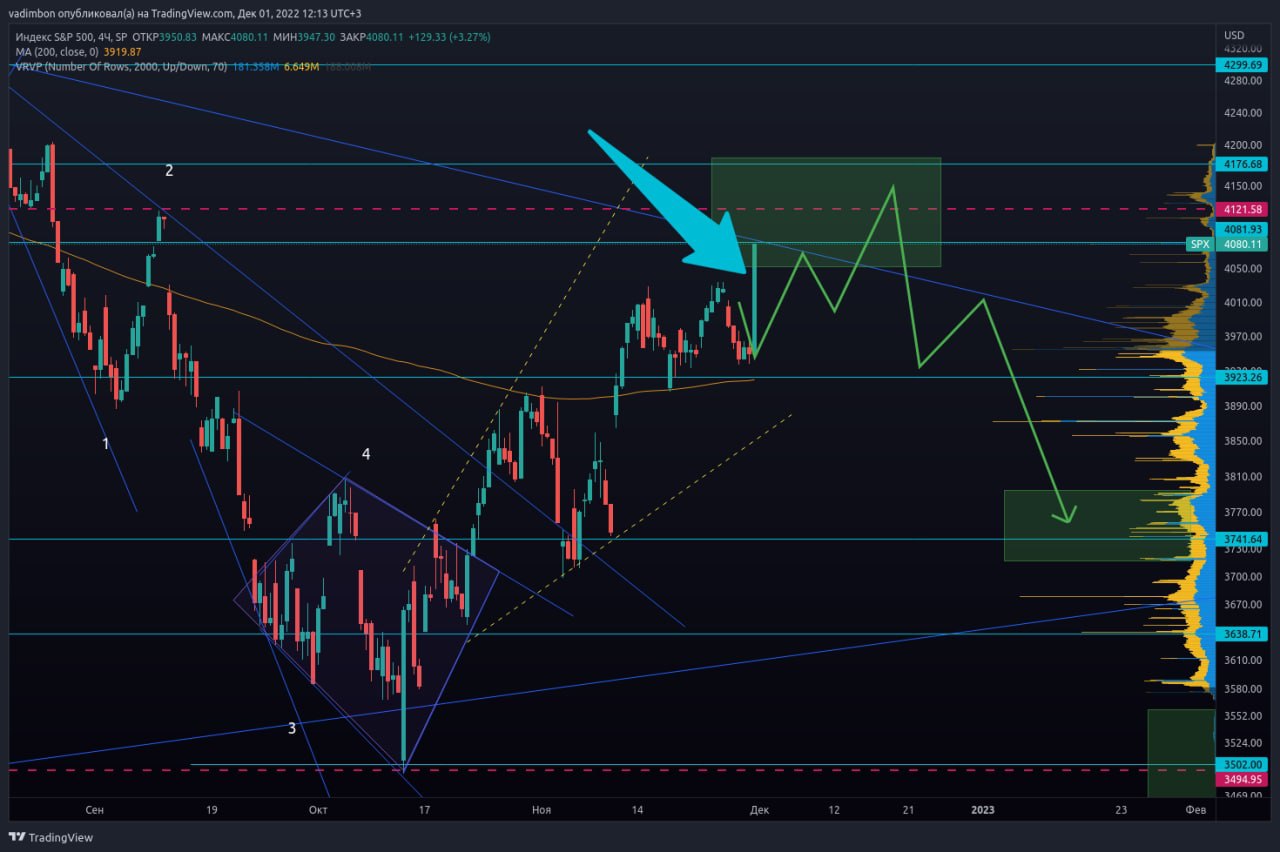Click the 3552.00 price axis tick
The image size is (1280, 852).
click(x=1242, y=717)
